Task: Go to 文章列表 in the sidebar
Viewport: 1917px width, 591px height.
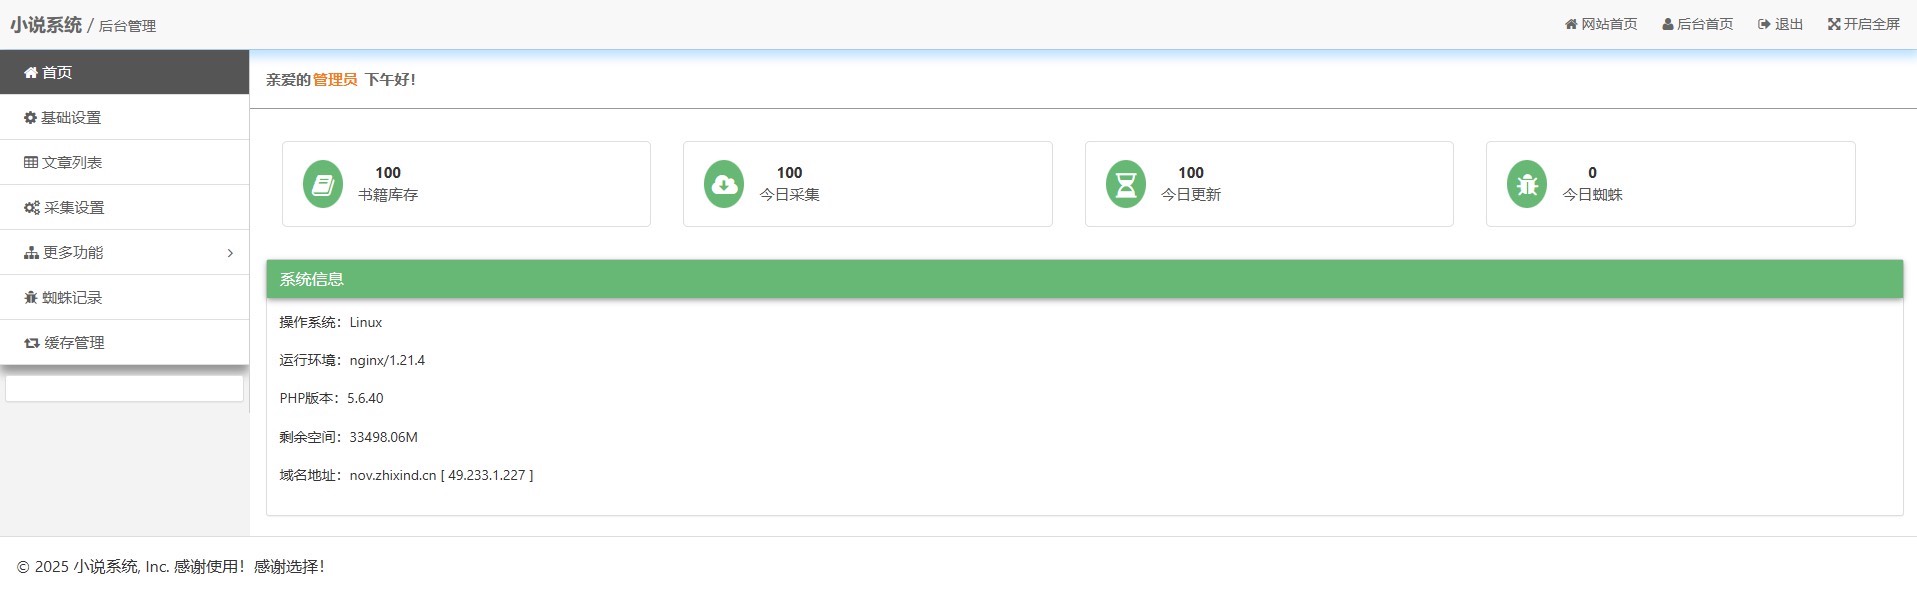Action: pyautogui.click(x=124, y=163)
